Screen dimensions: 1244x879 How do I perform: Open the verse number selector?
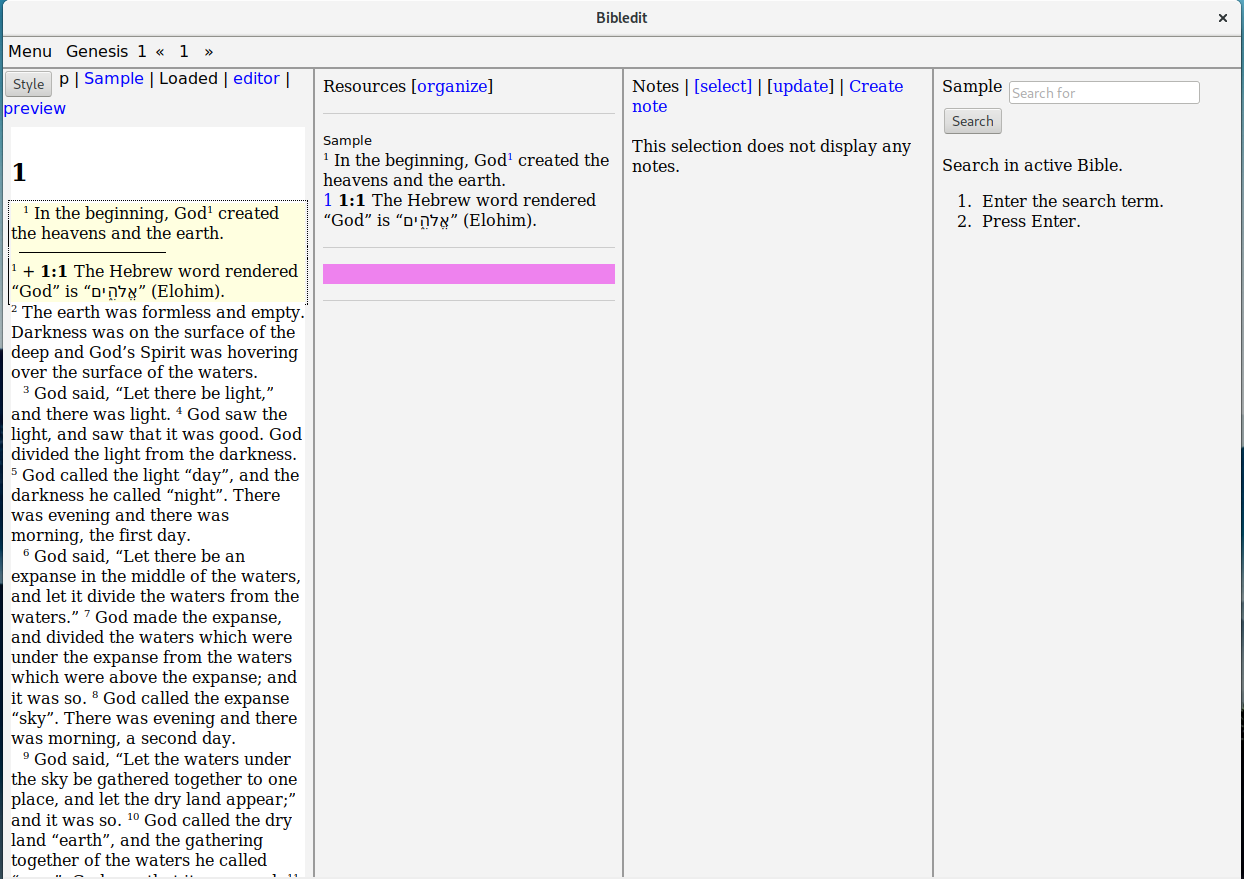tap(184, 51)
